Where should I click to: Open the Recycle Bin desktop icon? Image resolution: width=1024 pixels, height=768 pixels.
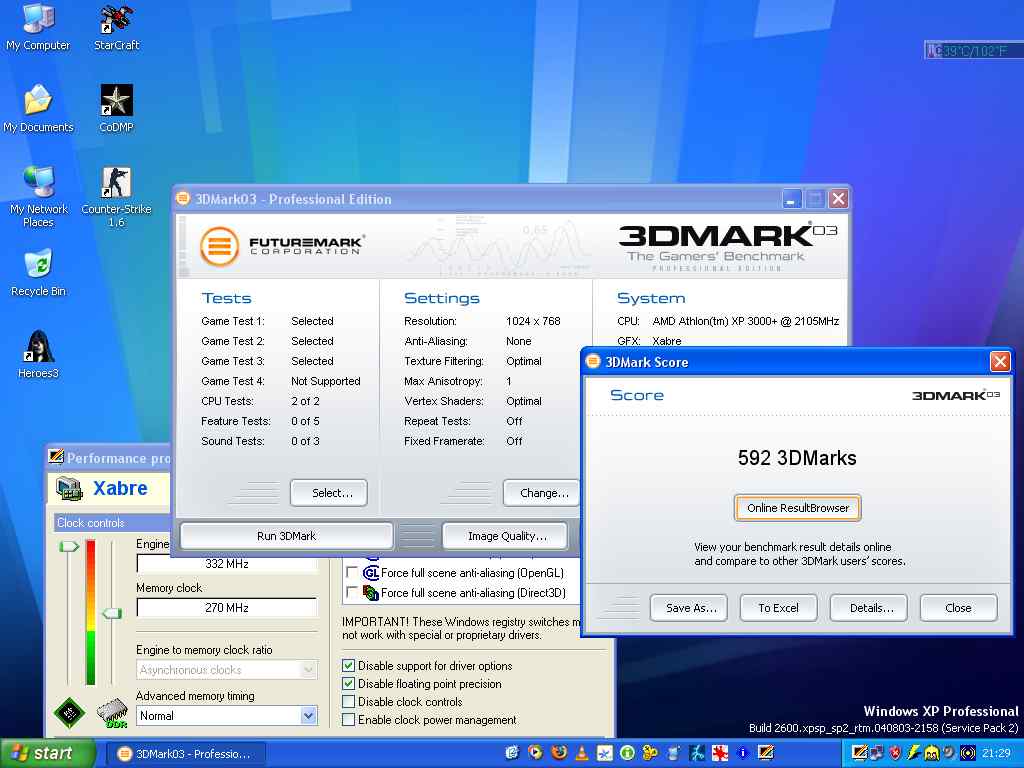[39, 272]
